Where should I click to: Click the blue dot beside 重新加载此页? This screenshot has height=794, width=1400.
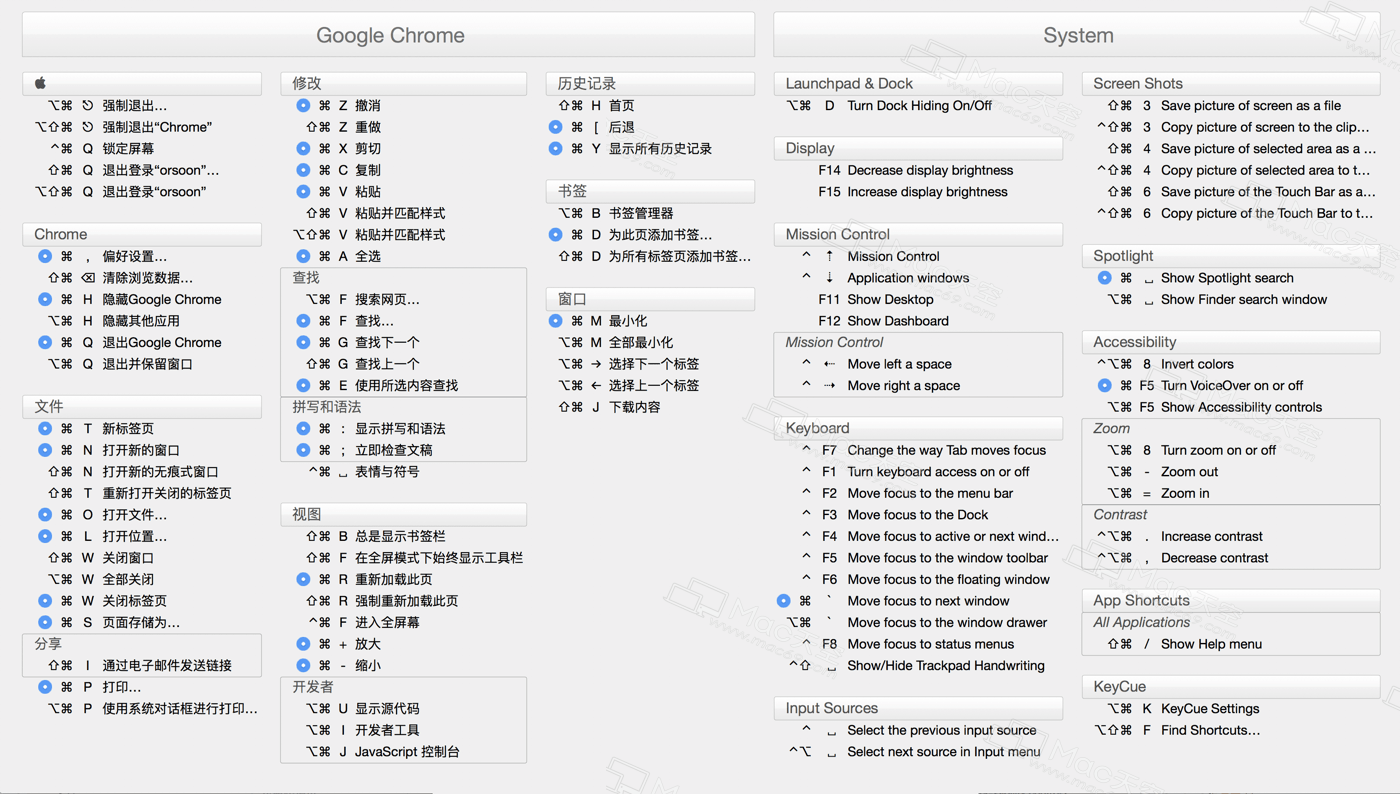[x=303, y=579]
